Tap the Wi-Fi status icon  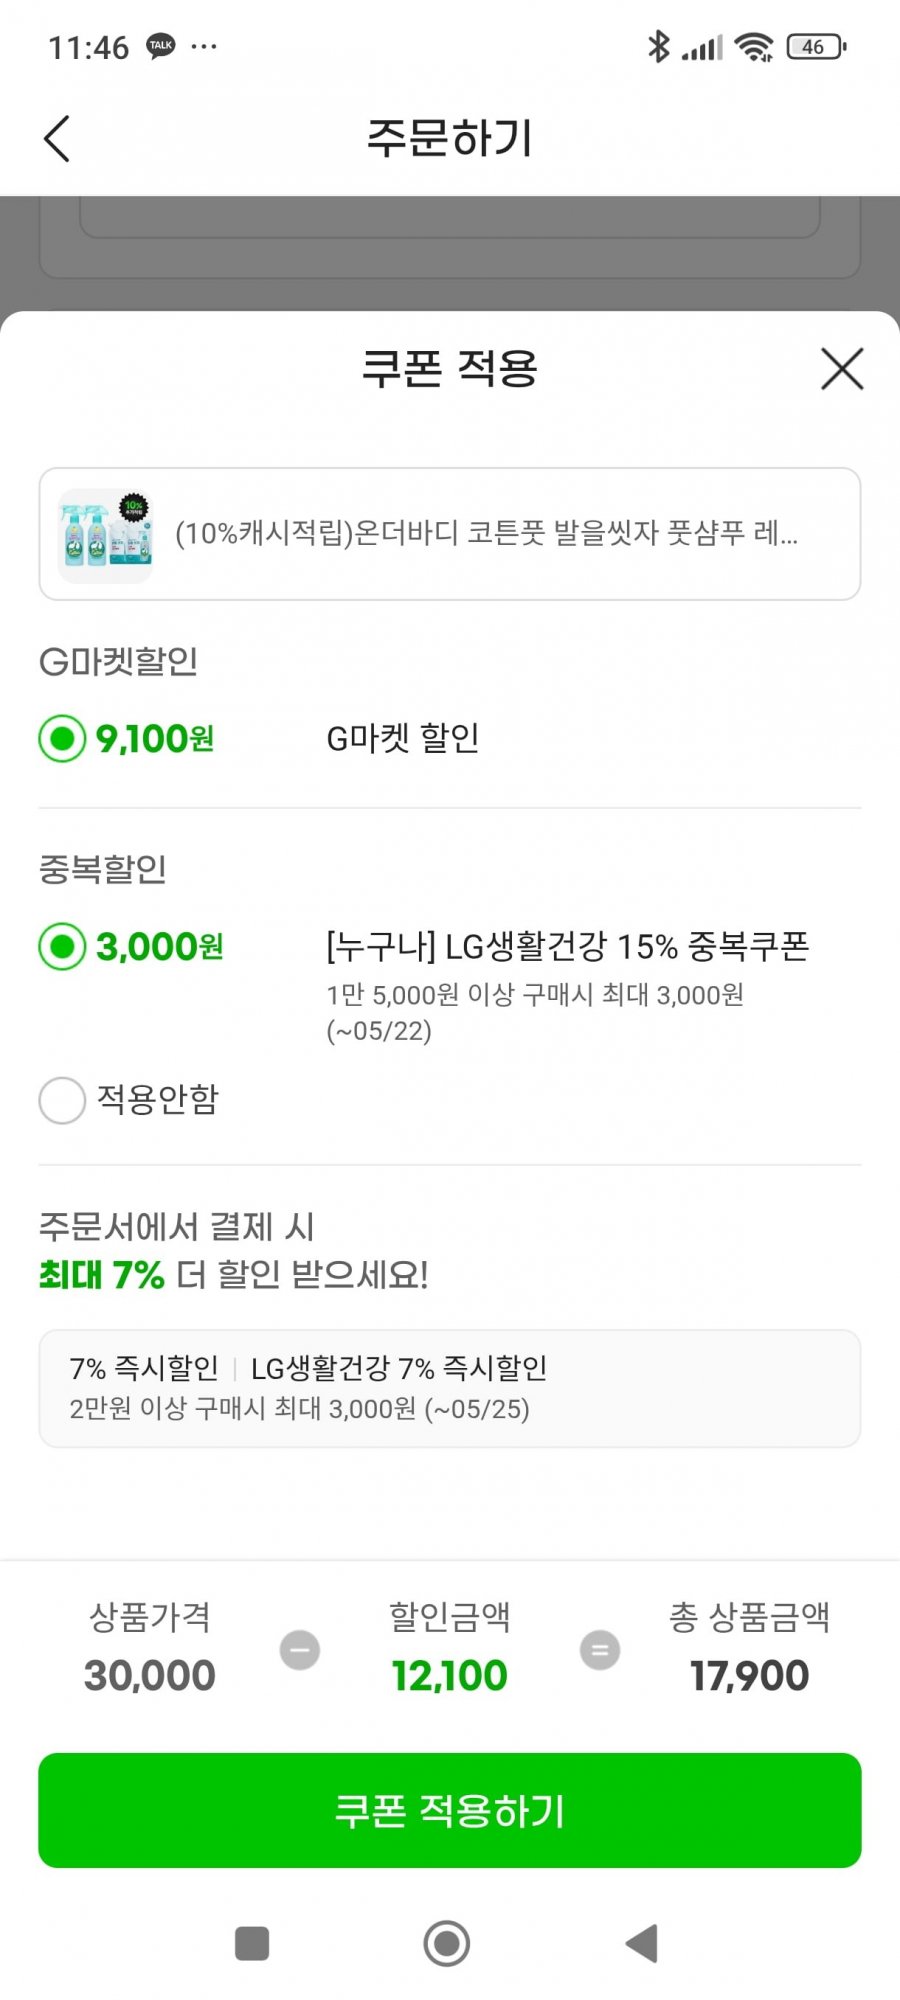[x=753, y=46]
